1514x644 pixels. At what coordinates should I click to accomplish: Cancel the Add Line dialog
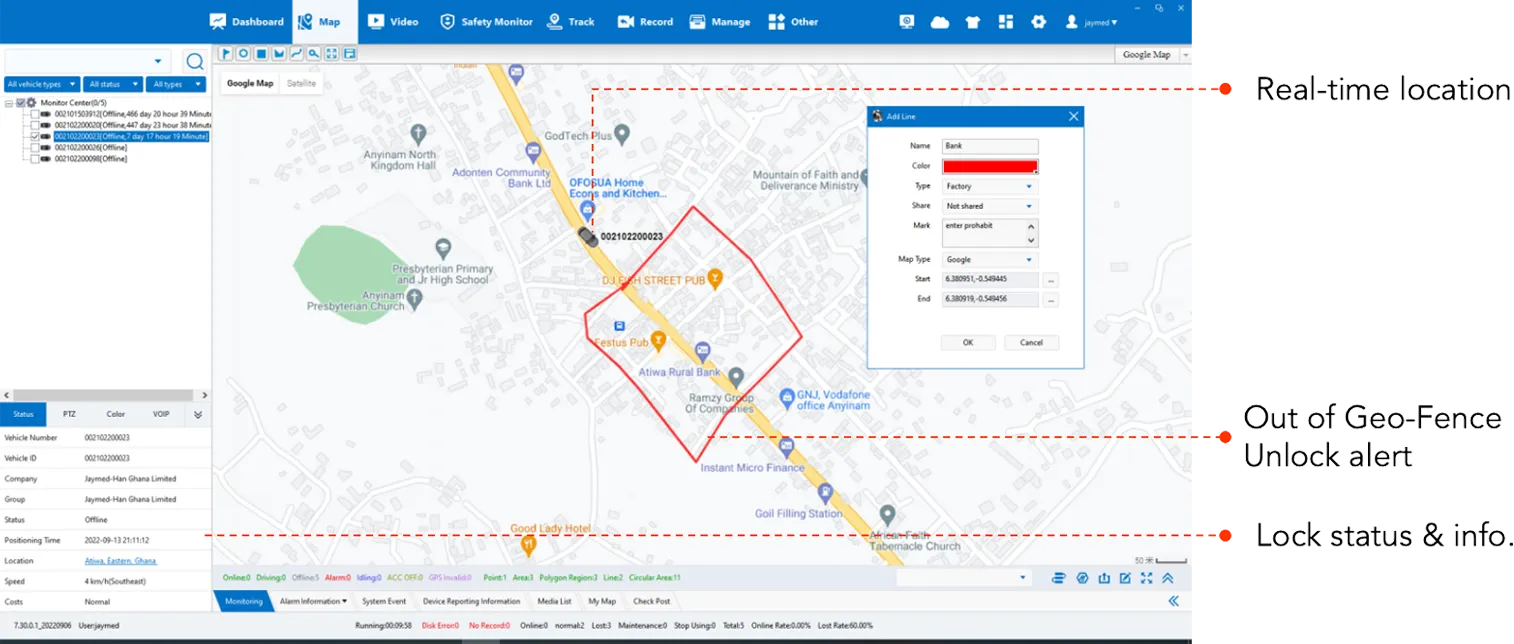1031,342
